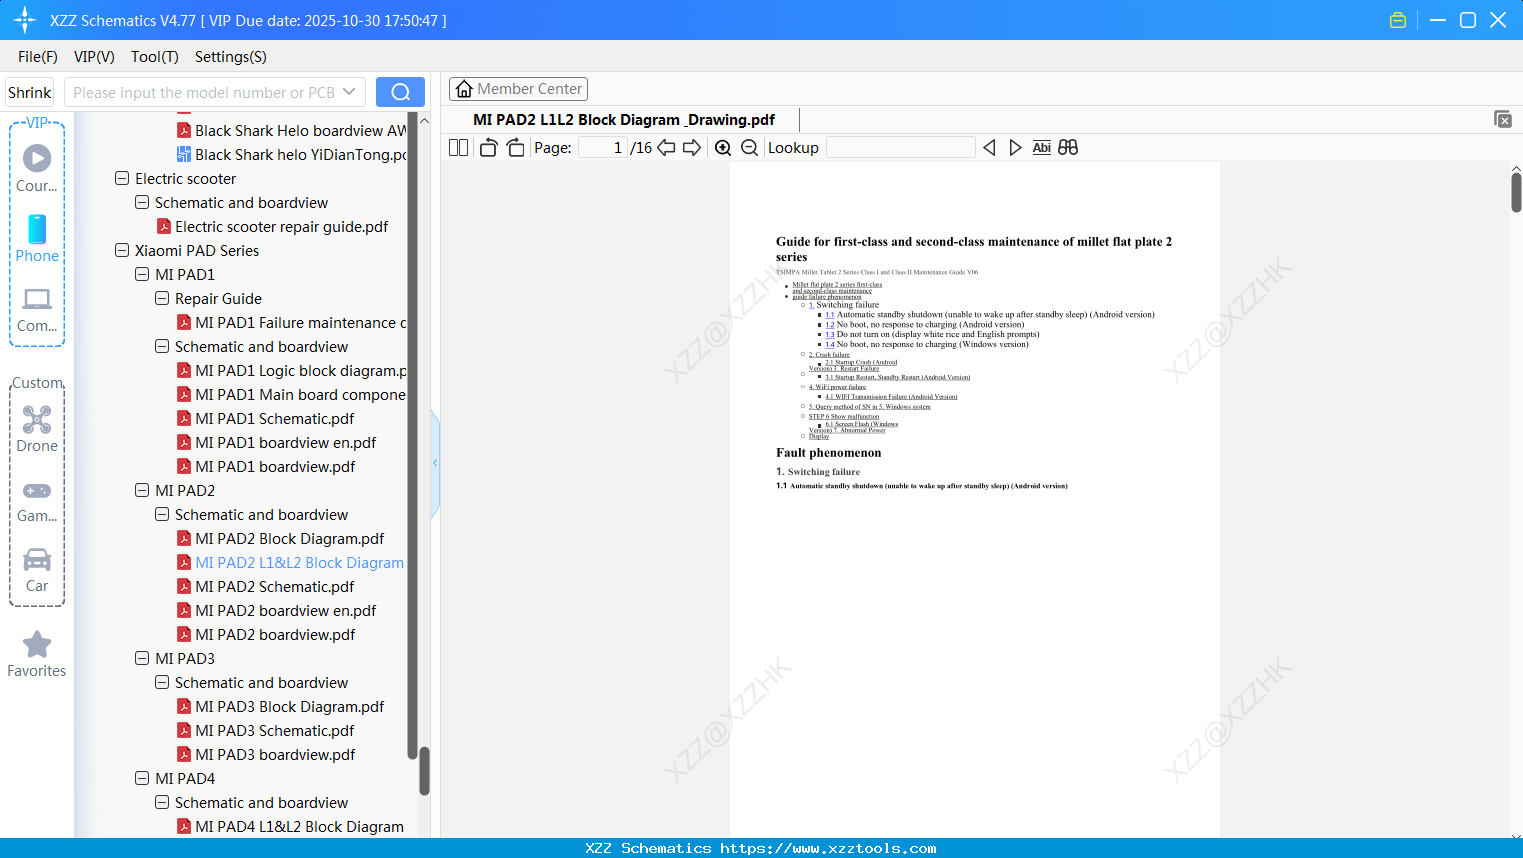Viewport: 1523px width, 858px height.
Task: Collapse the MI PAD3 tree node
Action: pos(142,659)
